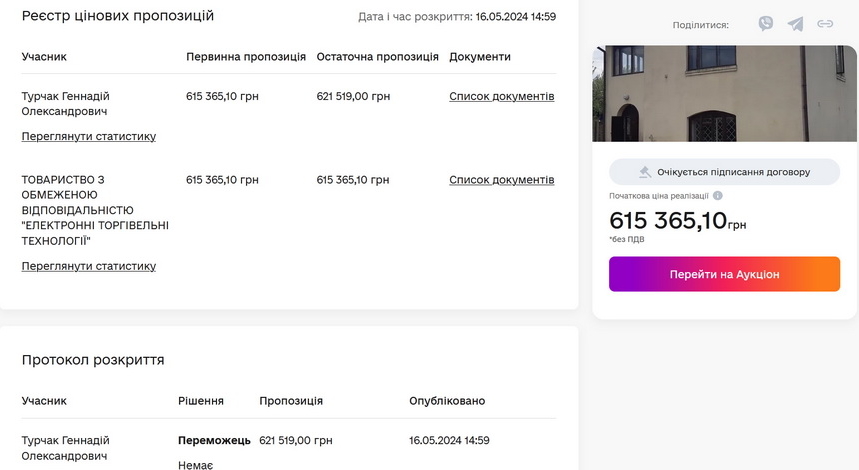Copy the auction link icon
859x470 pixels.
[825, 24]
